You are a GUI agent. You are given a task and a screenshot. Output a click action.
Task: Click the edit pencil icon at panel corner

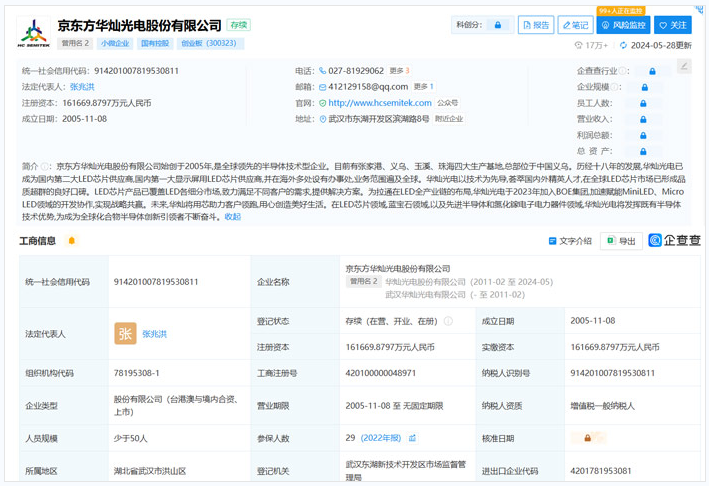pyautogui.click(x=684, y=66)
